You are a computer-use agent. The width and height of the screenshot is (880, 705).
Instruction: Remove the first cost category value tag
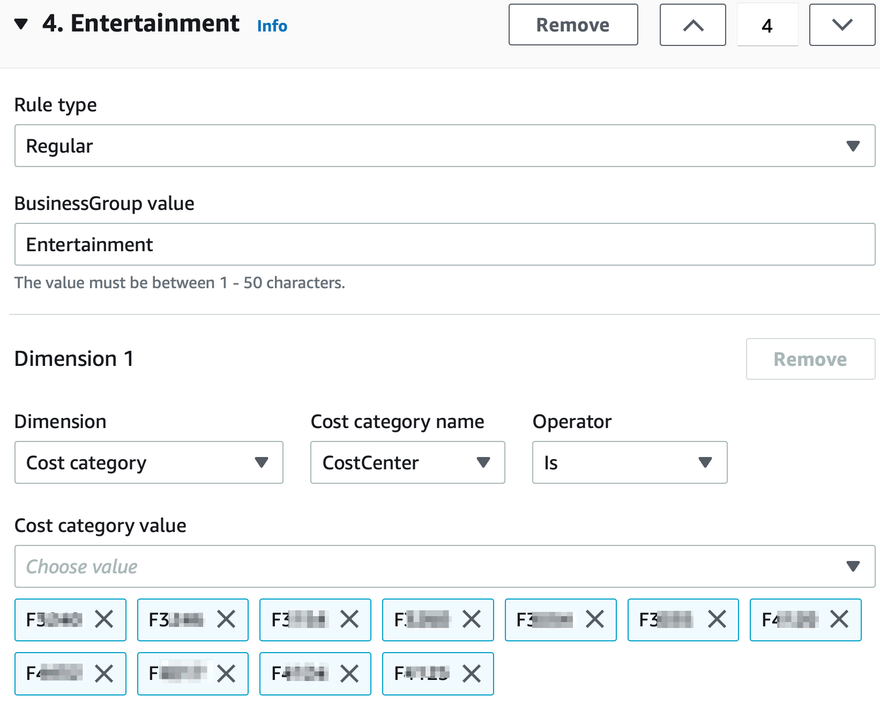(104, 620)
